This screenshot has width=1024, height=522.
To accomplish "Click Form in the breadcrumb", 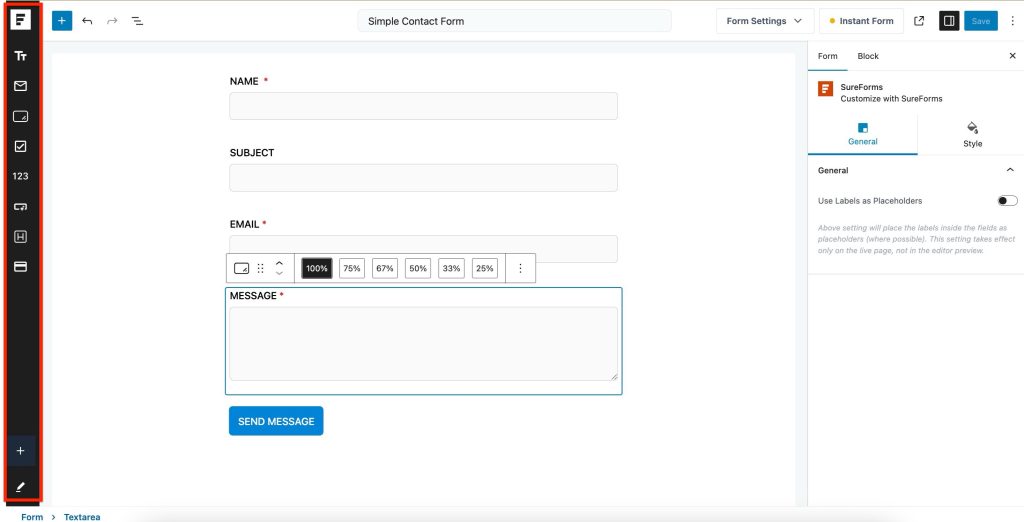I will point(32,517).
